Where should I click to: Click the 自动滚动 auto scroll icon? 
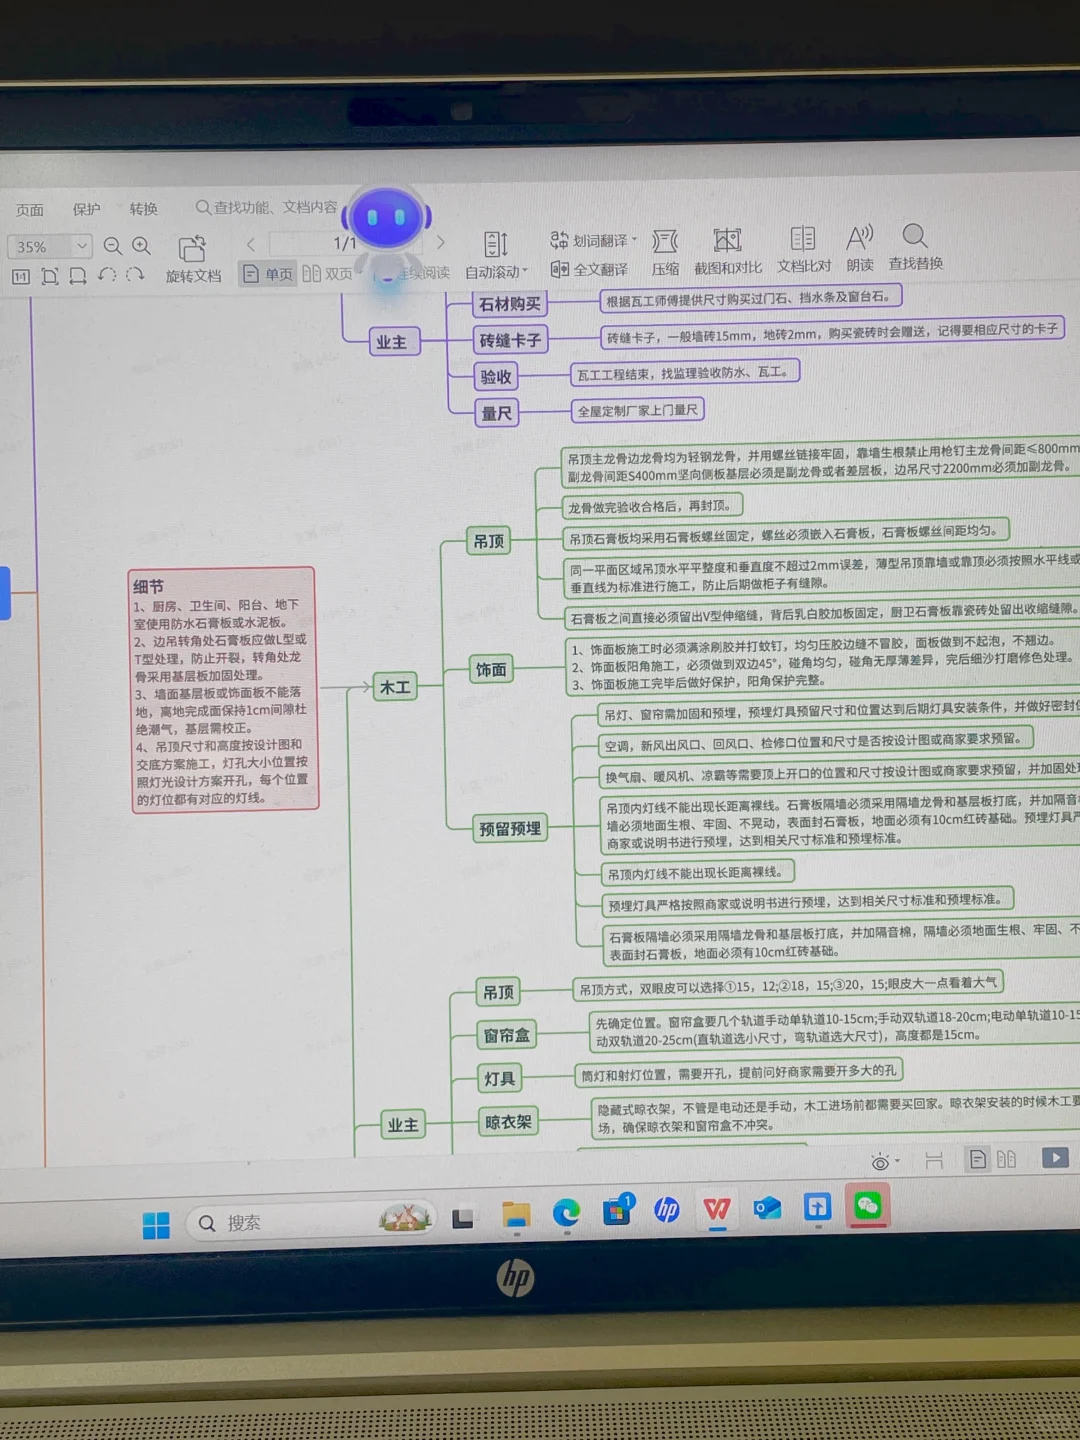496,244
